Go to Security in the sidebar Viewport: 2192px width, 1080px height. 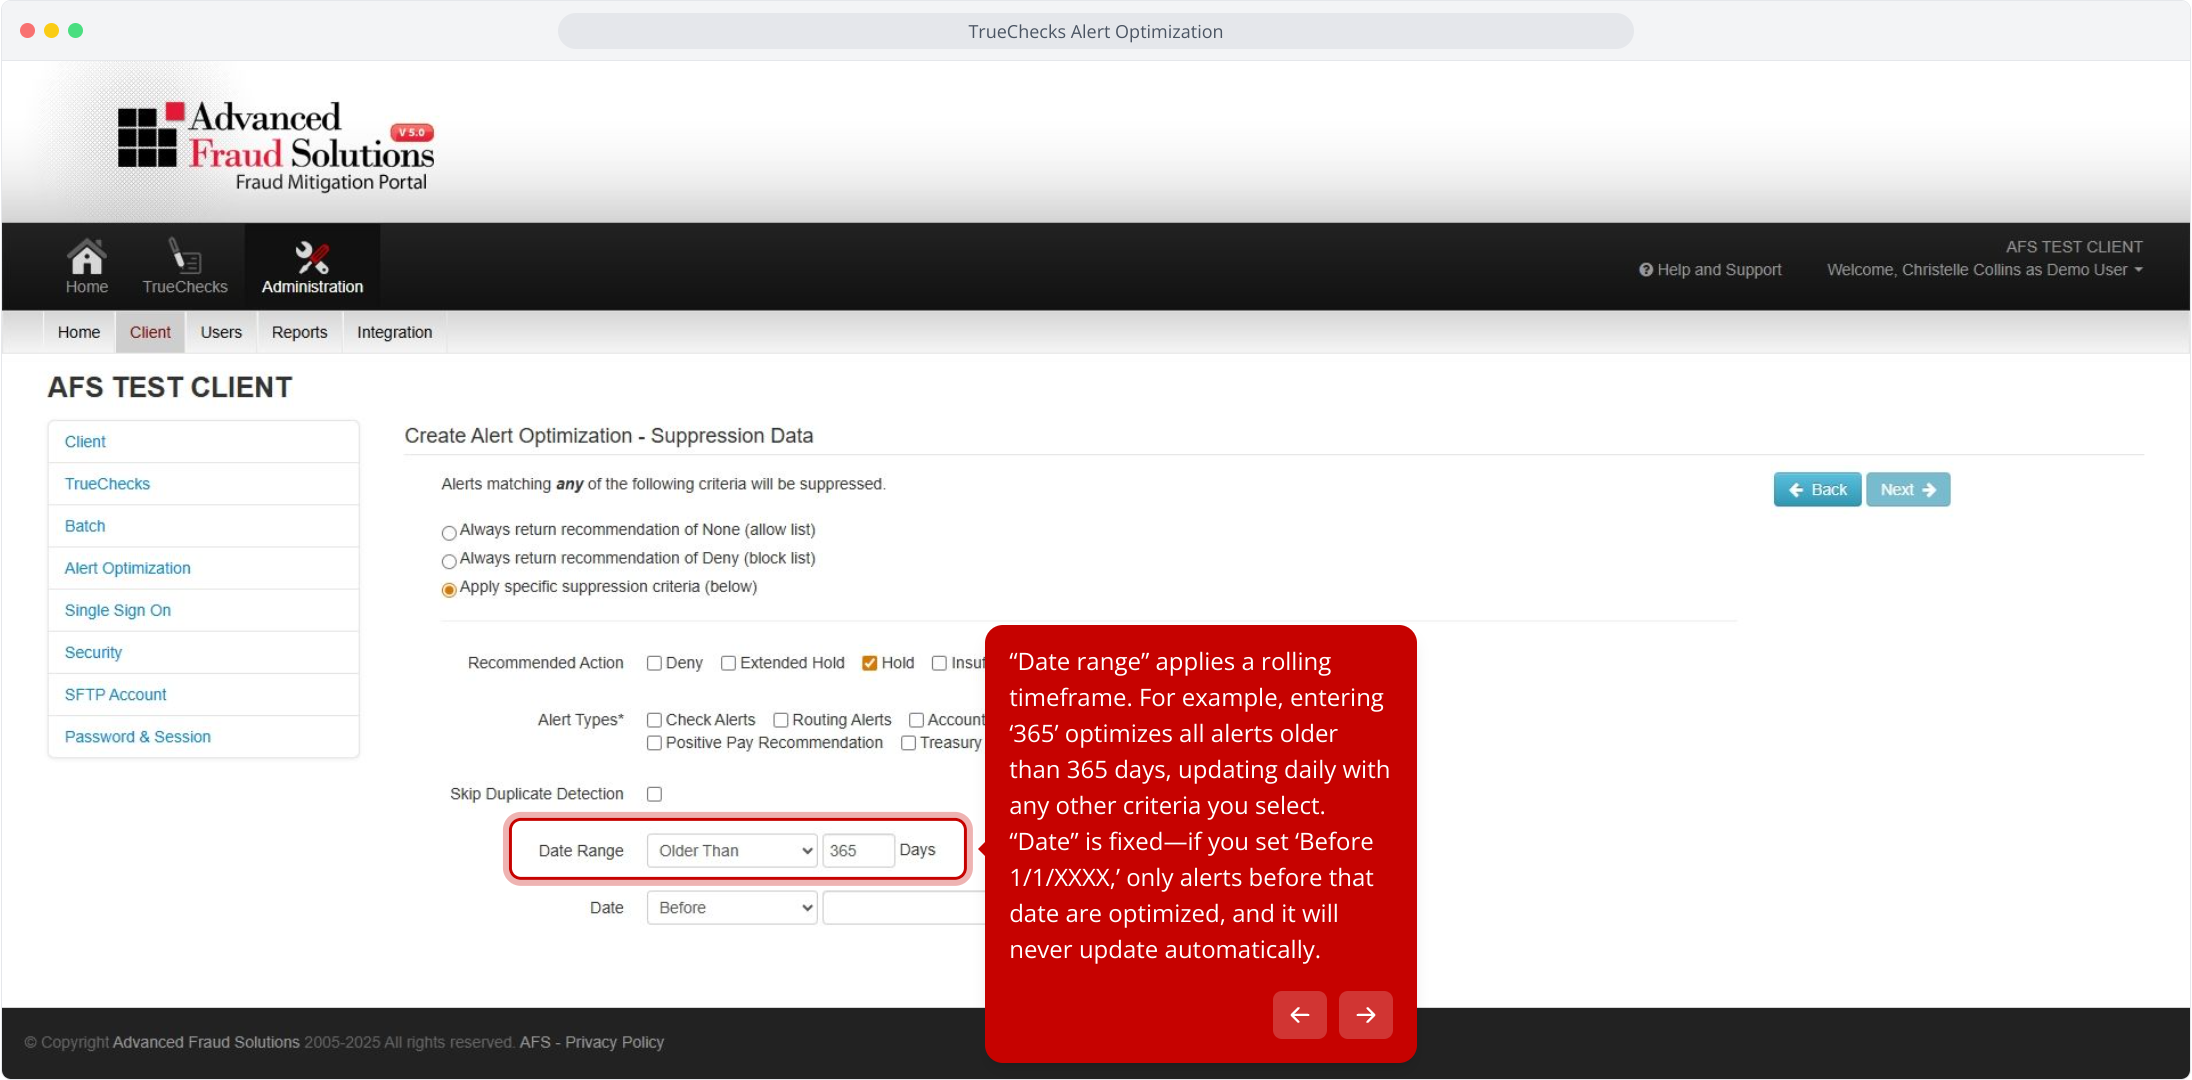point(203,652)
